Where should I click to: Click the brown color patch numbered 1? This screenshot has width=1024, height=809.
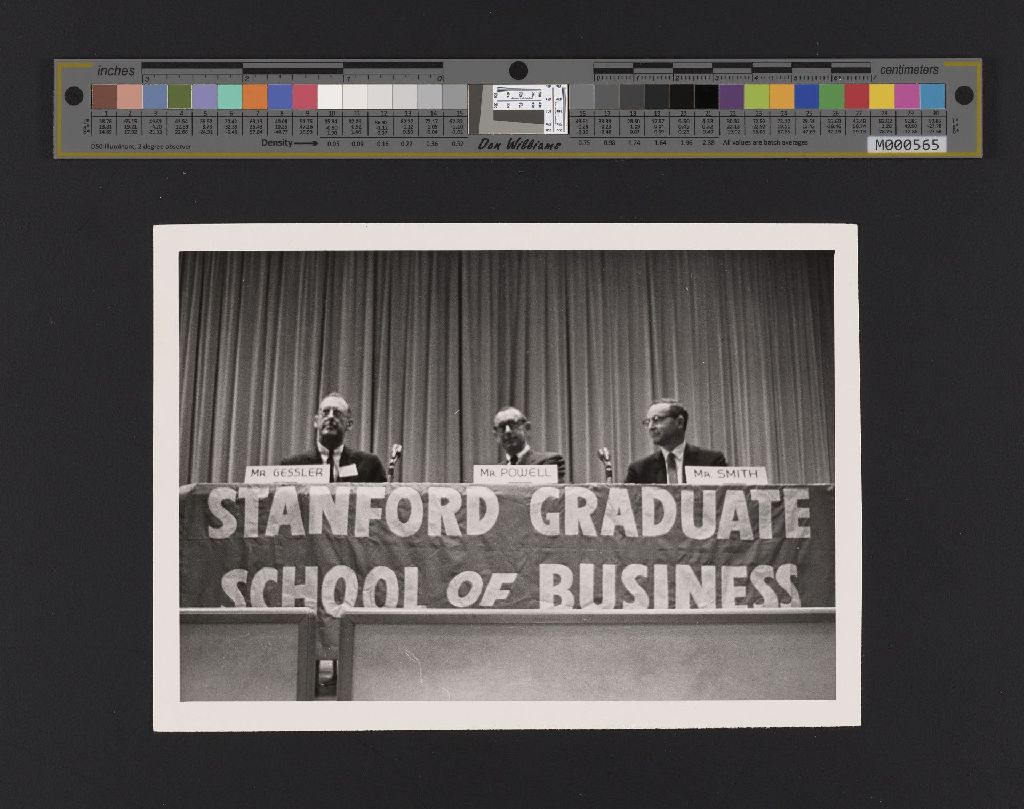[104, 97]
